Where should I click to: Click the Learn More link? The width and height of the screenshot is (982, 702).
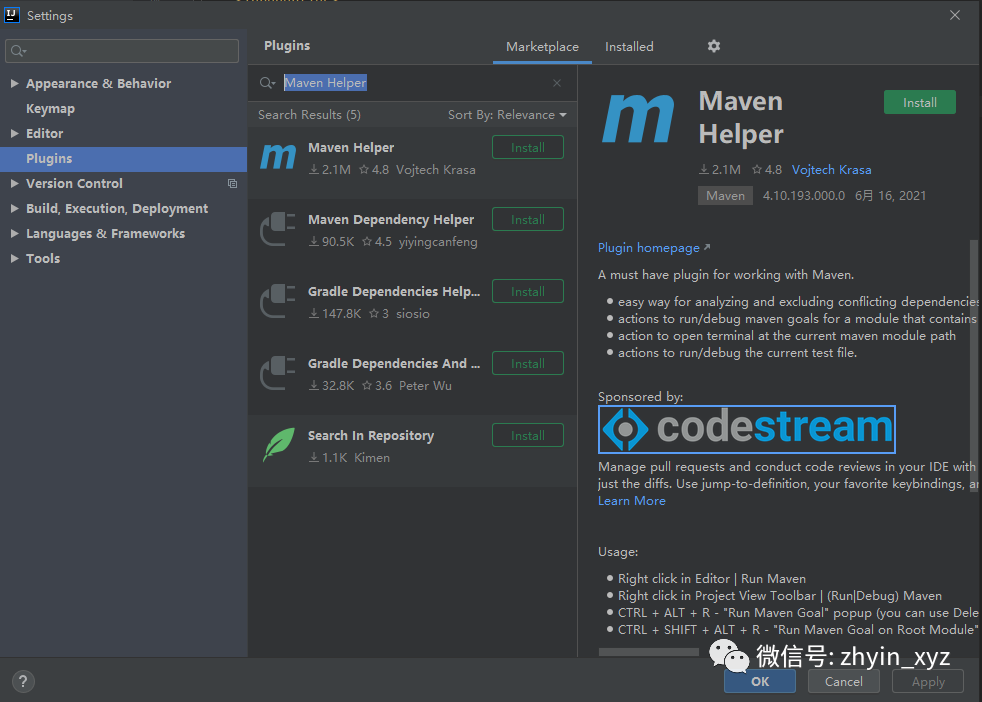631,501
